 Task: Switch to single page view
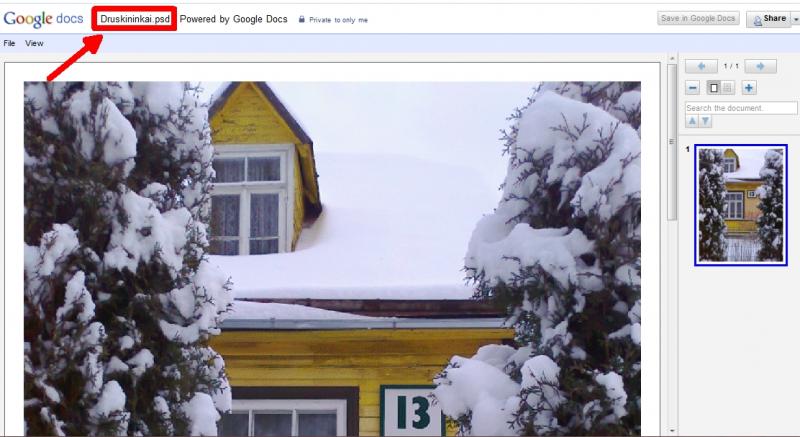(x=714, y=88)
